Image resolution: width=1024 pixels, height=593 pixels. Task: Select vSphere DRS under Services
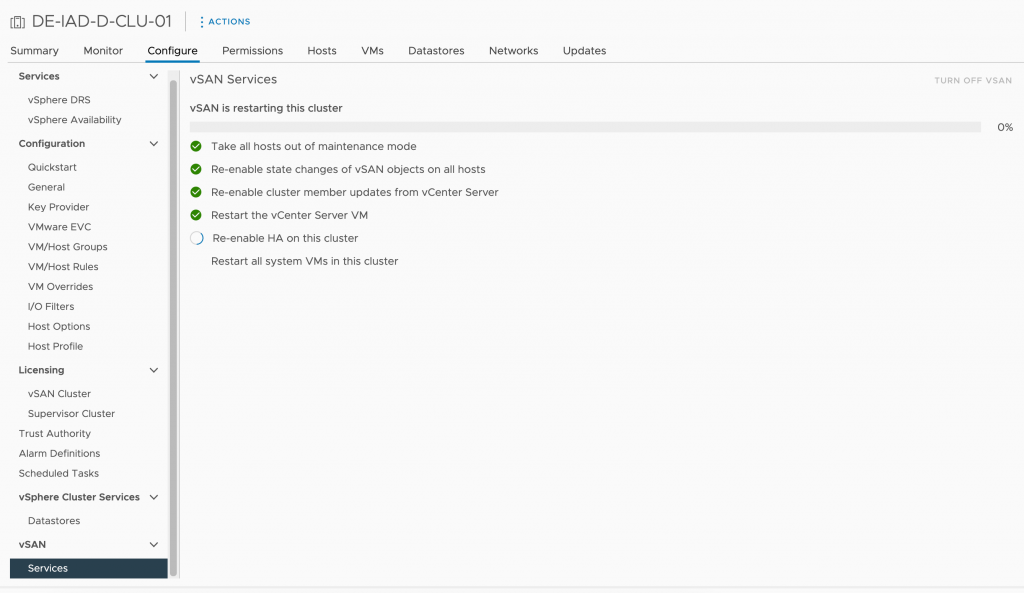[x=59, y=99]
